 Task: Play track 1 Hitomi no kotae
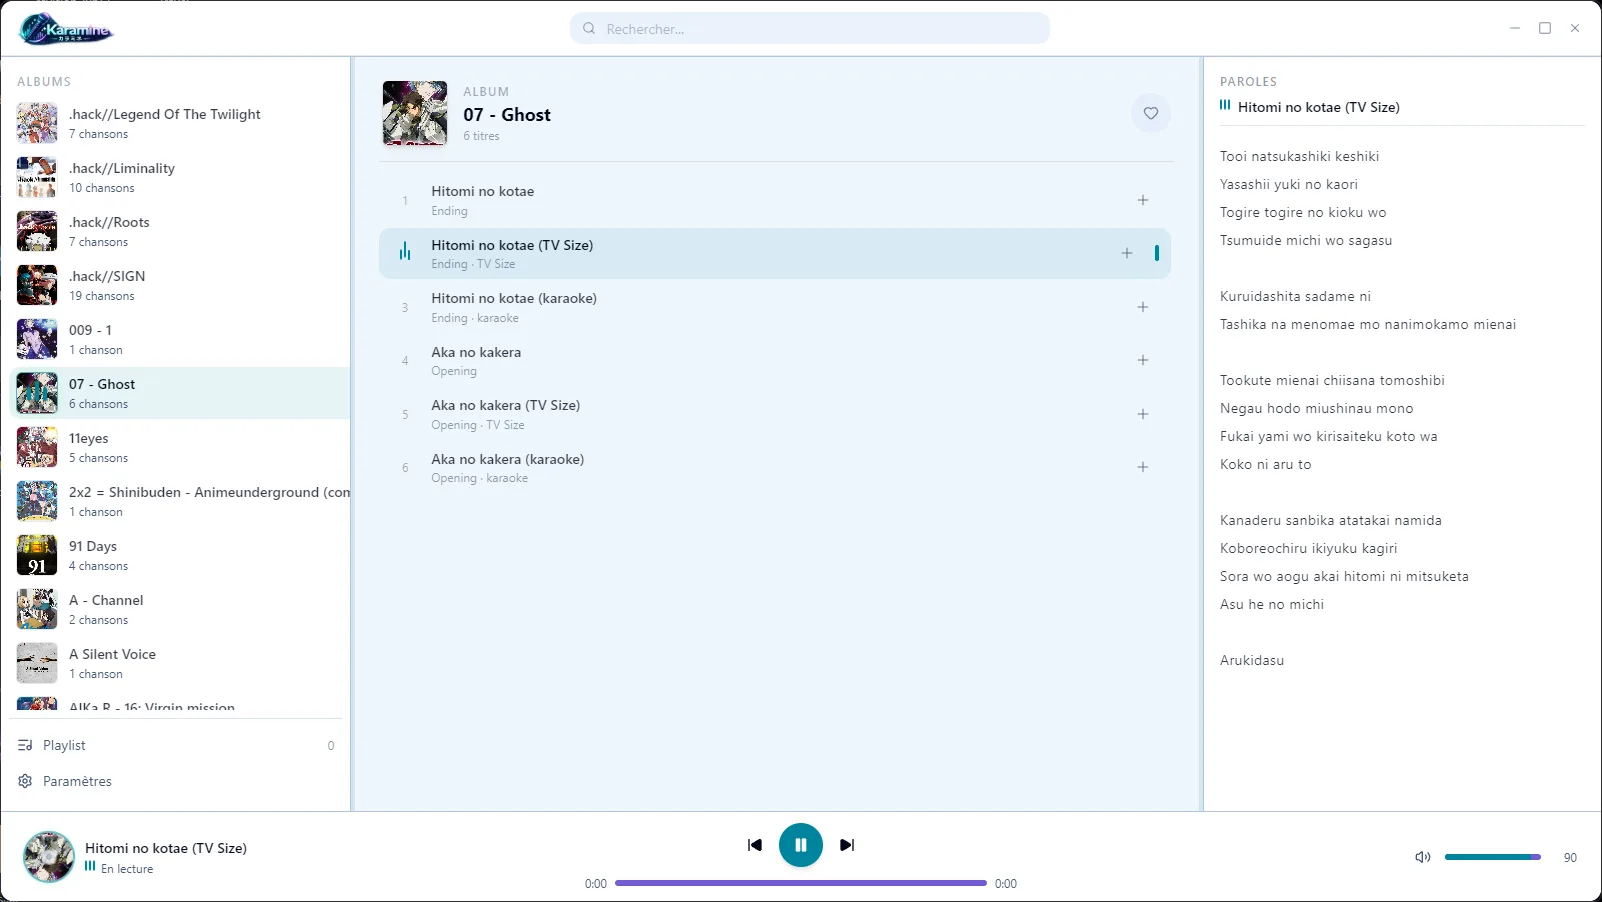pyautogui.click(x=775, y=200)
